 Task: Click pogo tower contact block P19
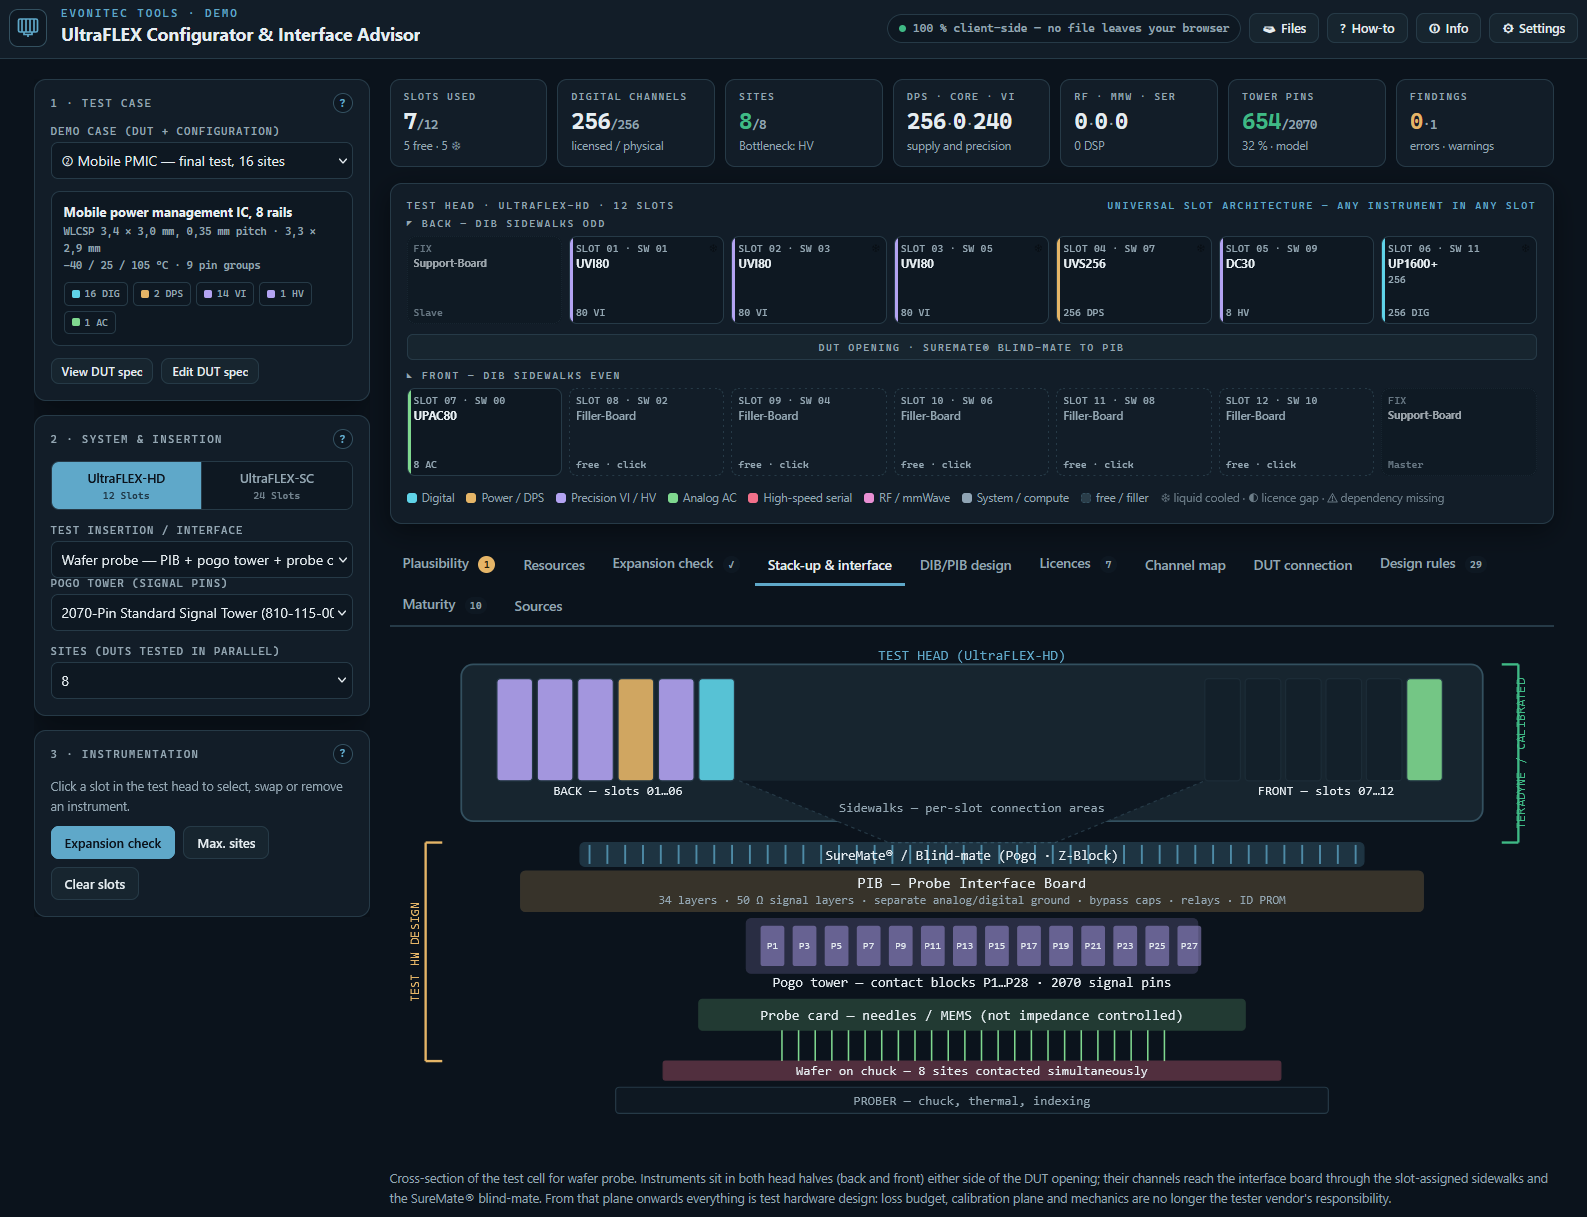click(1060, 946)
